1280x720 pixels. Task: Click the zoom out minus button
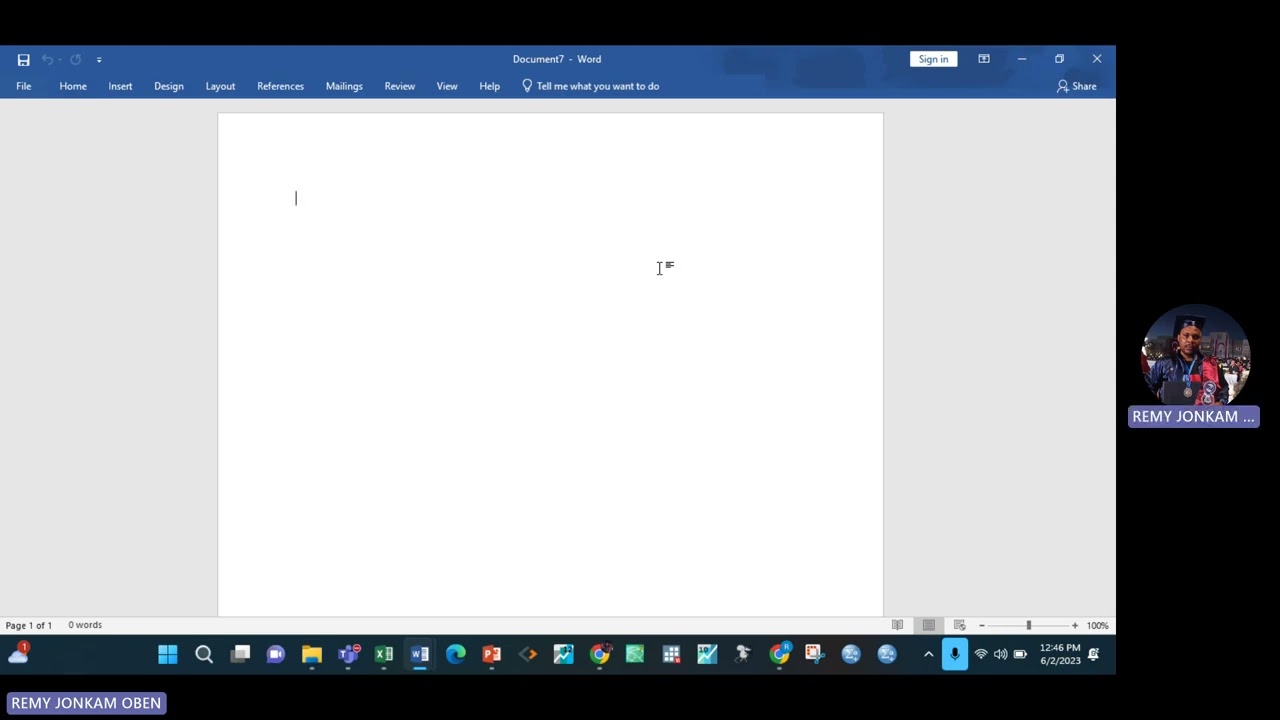pos(982,625)
